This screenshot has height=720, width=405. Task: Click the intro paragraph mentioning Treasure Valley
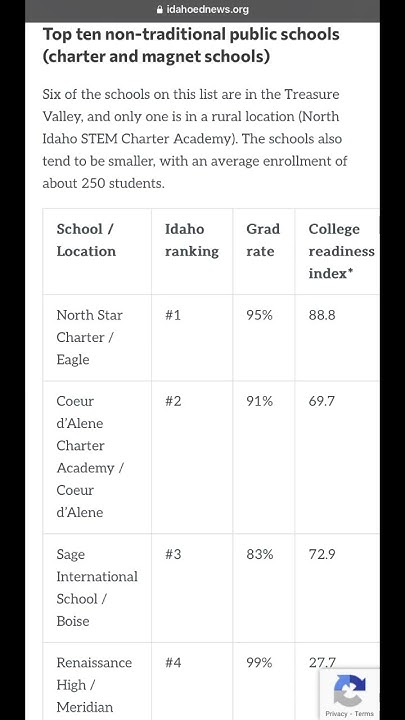pos(195,139)
